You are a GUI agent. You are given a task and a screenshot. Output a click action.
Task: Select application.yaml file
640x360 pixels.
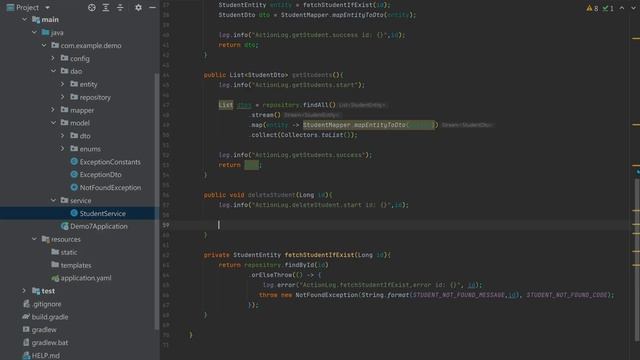(86, 278)
